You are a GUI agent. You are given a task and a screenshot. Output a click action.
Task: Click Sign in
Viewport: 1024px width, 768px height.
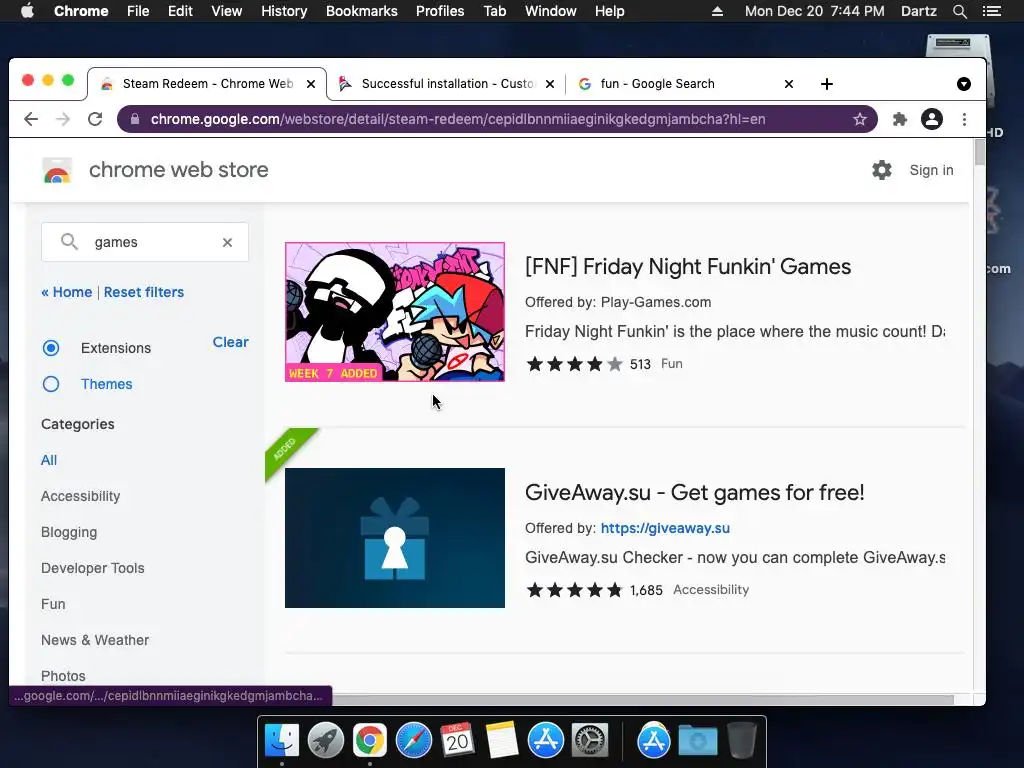pos(931,170)
